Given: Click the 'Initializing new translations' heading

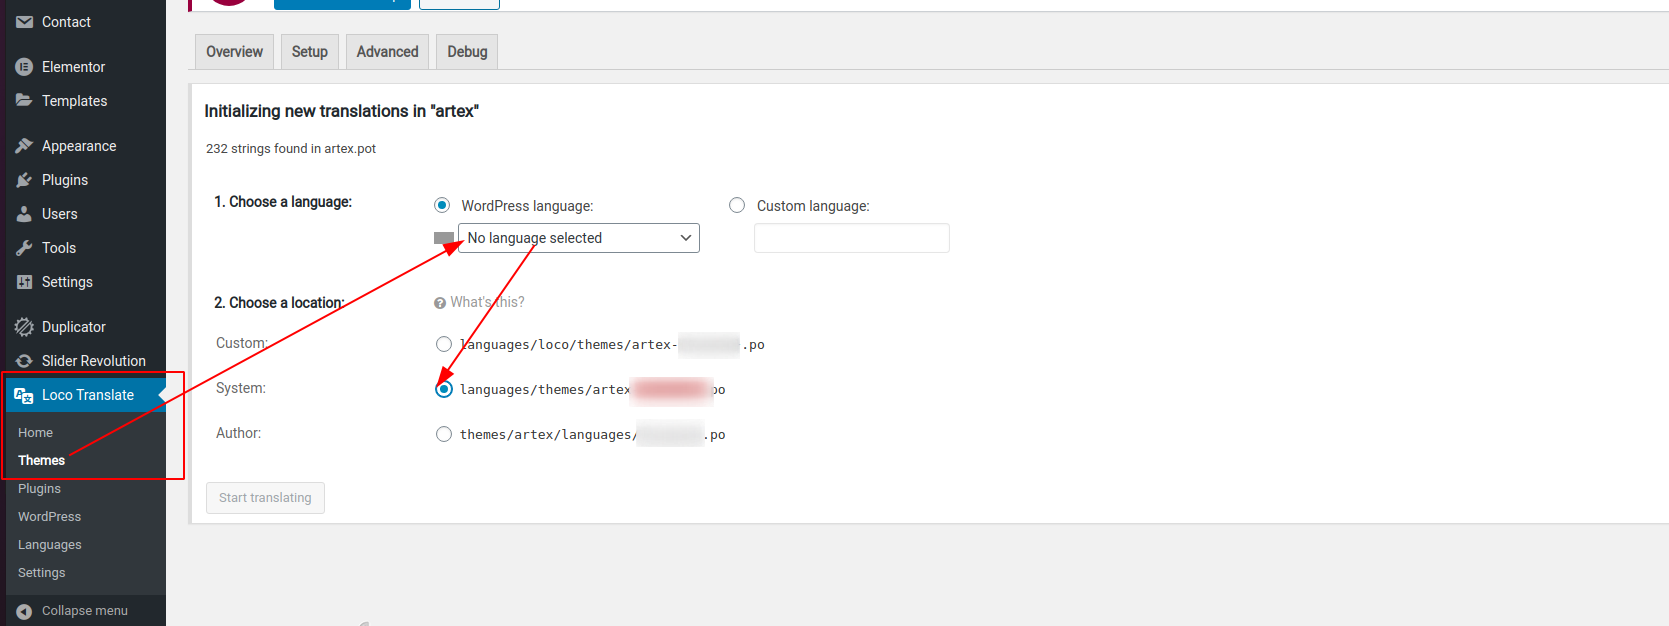Looking at the screenshot, I should click(x=342, y=111).
